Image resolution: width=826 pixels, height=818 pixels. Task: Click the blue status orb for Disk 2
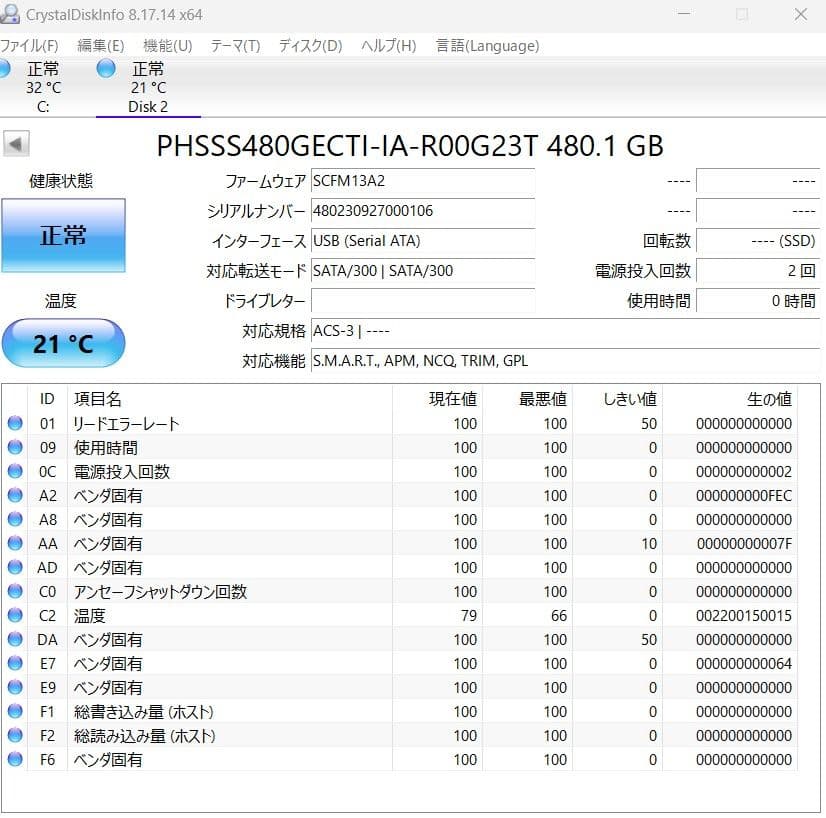(x=106, y=68)
